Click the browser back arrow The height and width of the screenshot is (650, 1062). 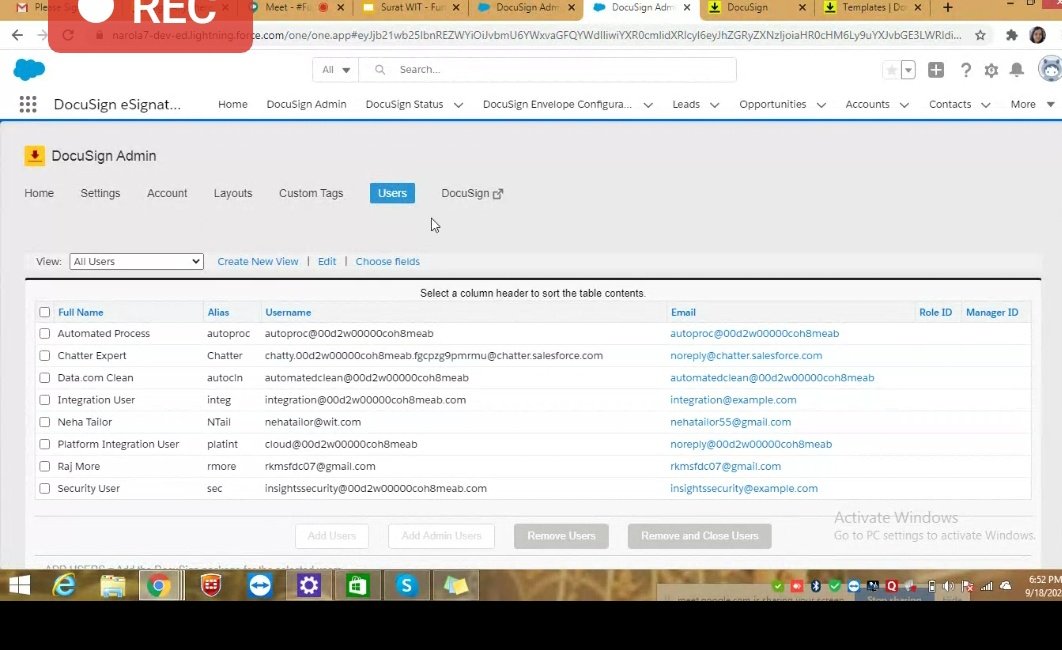[x=18, y=35]
